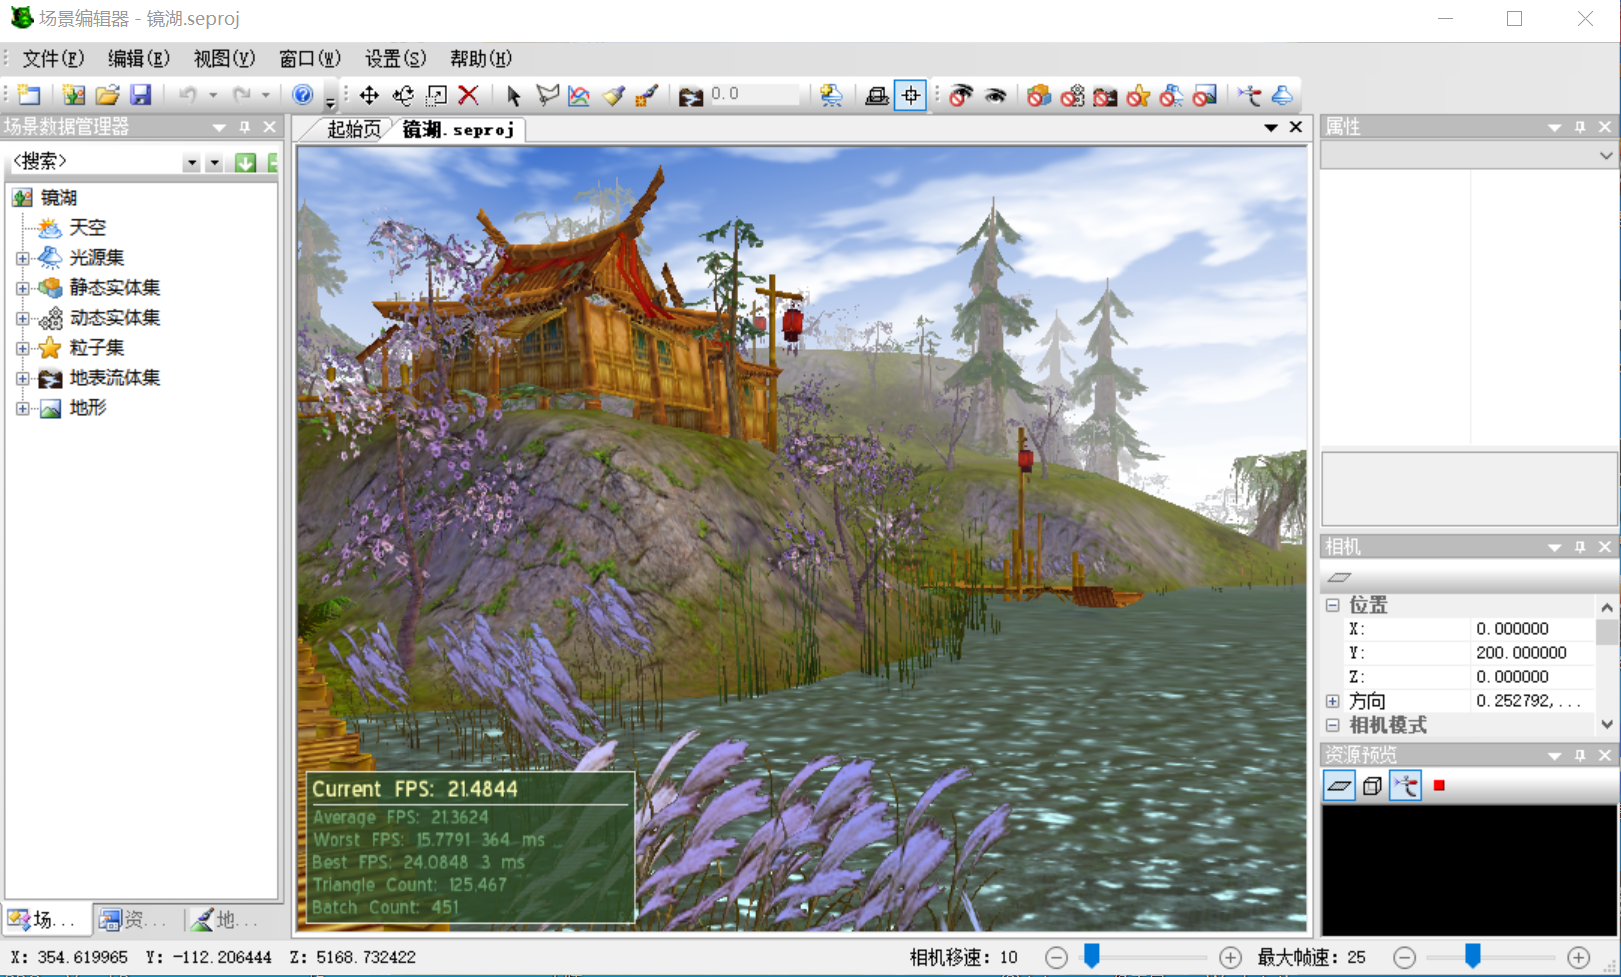Click red stop square in resource preview
Screen dimensions: 1621x977
(1439, 785)
